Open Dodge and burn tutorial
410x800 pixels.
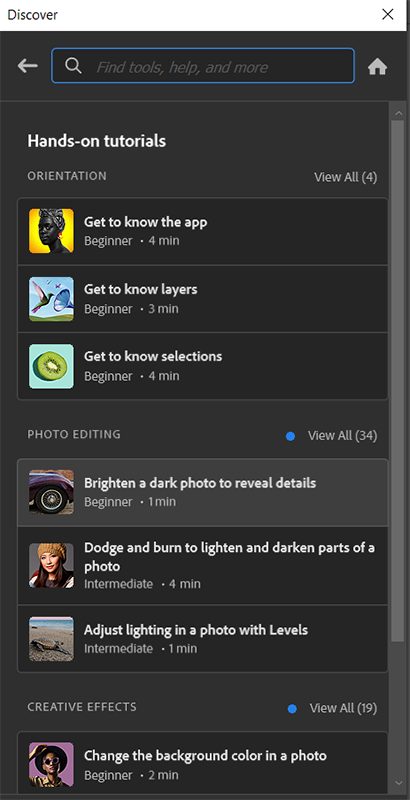(x=203, y=565)
